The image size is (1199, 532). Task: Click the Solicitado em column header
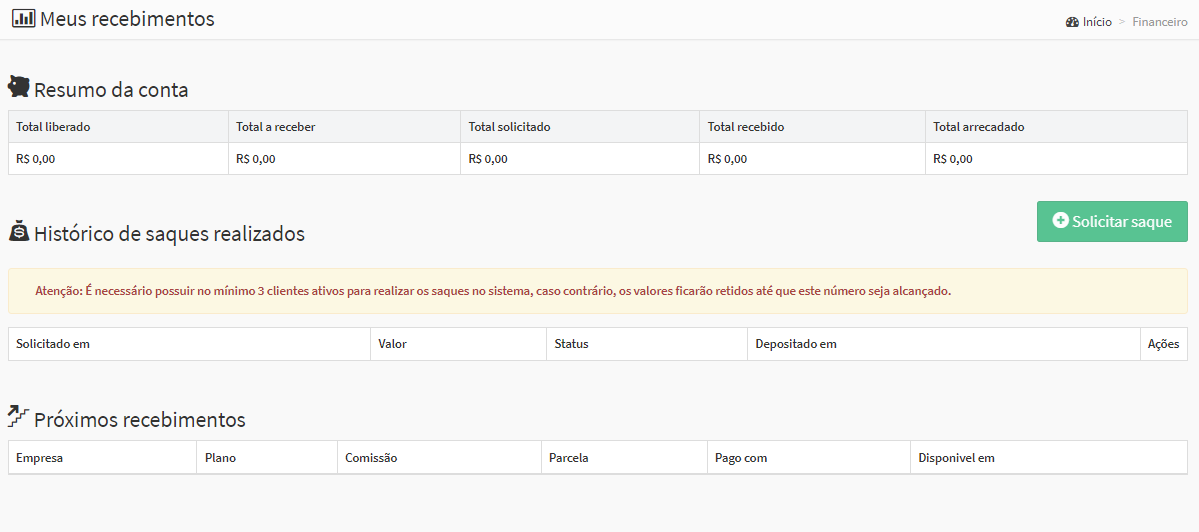(x=53, y=344)
